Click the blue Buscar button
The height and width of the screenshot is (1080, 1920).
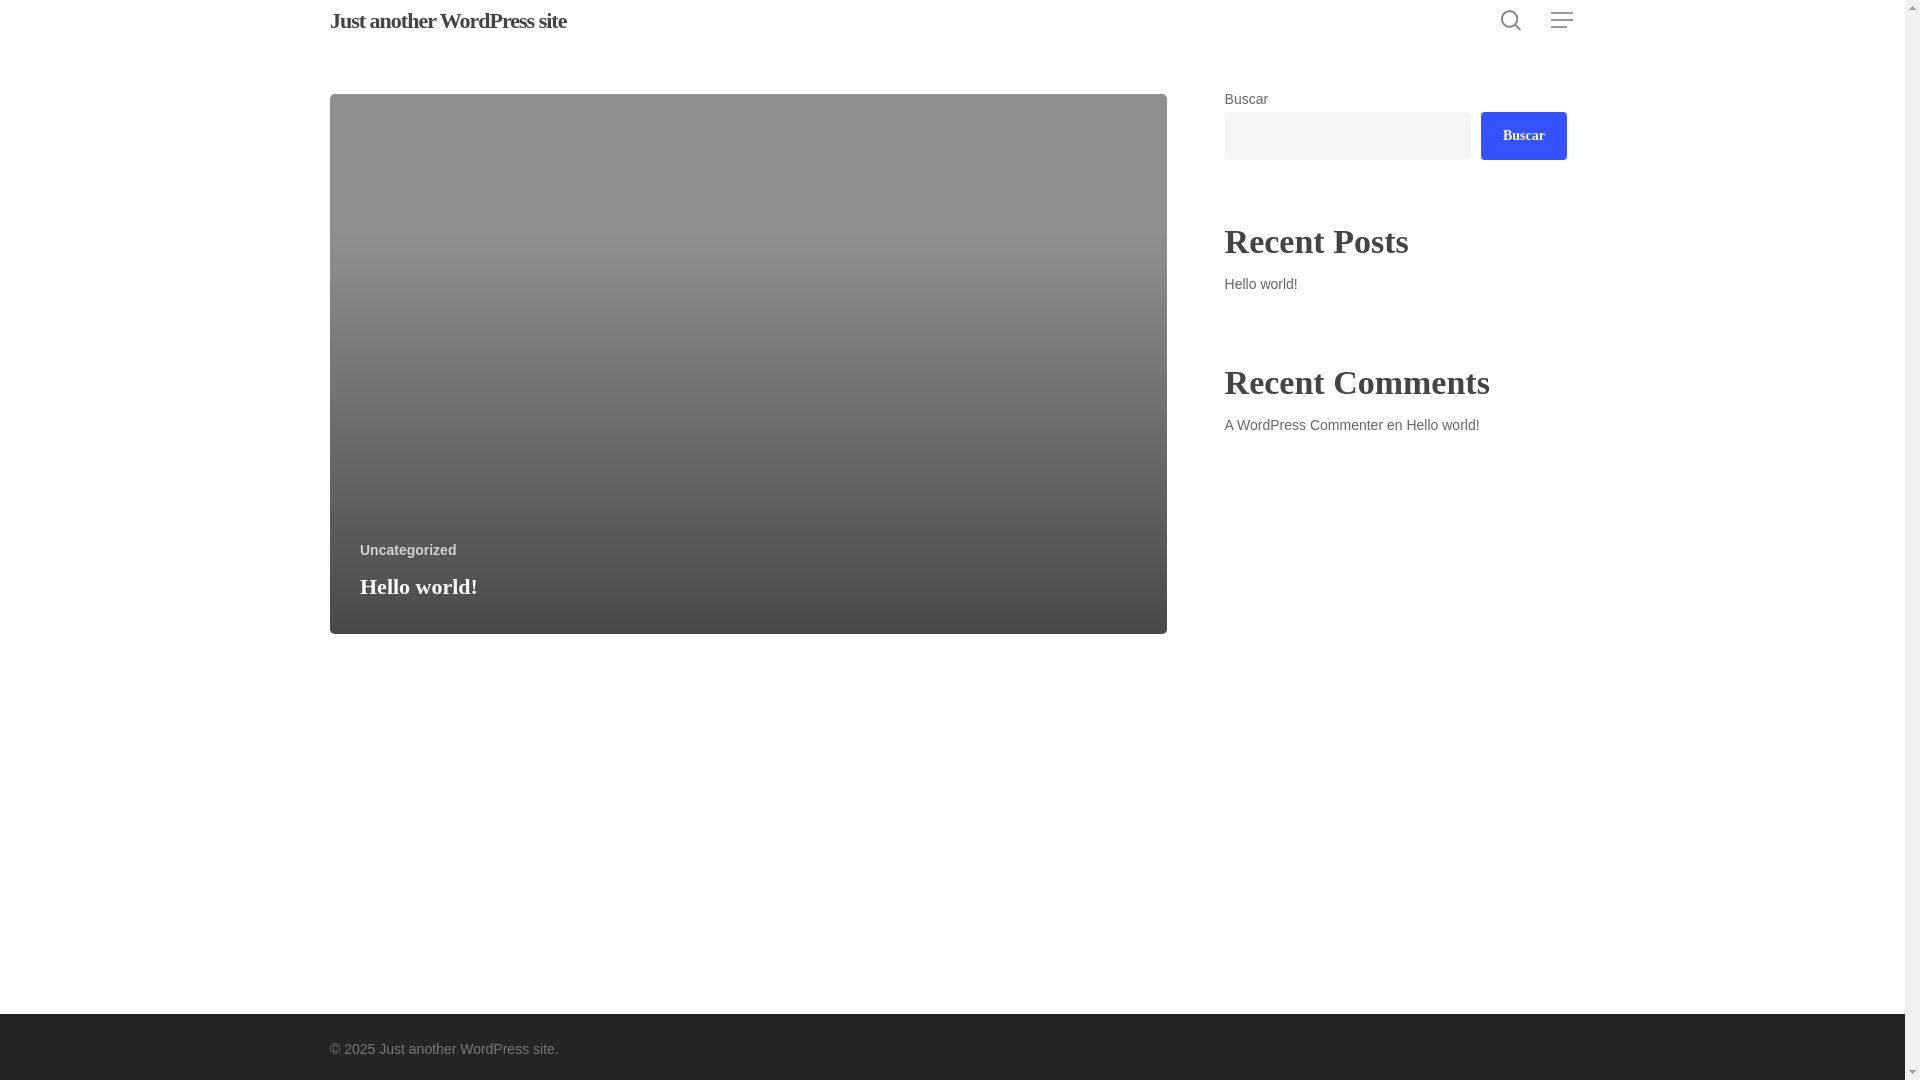click(1523, 136)
